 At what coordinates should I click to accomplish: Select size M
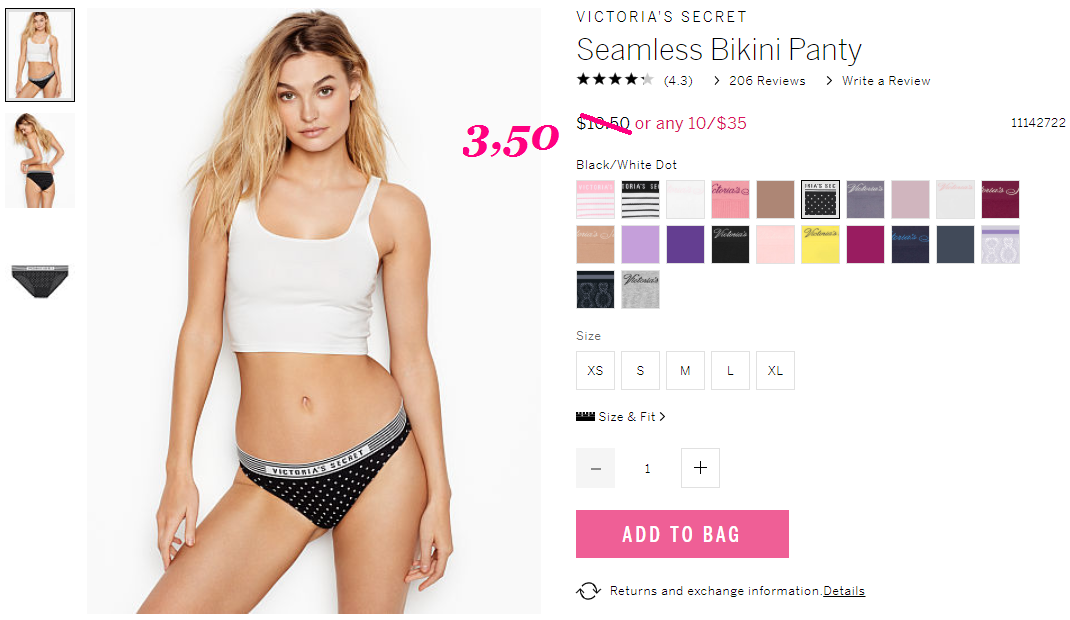[685, 370]
